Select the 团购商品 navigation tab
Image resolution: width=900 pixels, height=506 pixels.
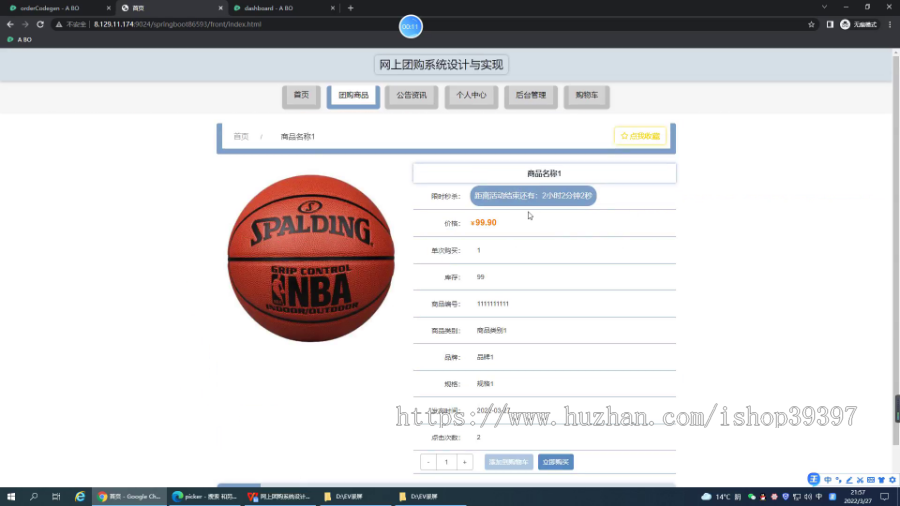(x=353, y=96)
